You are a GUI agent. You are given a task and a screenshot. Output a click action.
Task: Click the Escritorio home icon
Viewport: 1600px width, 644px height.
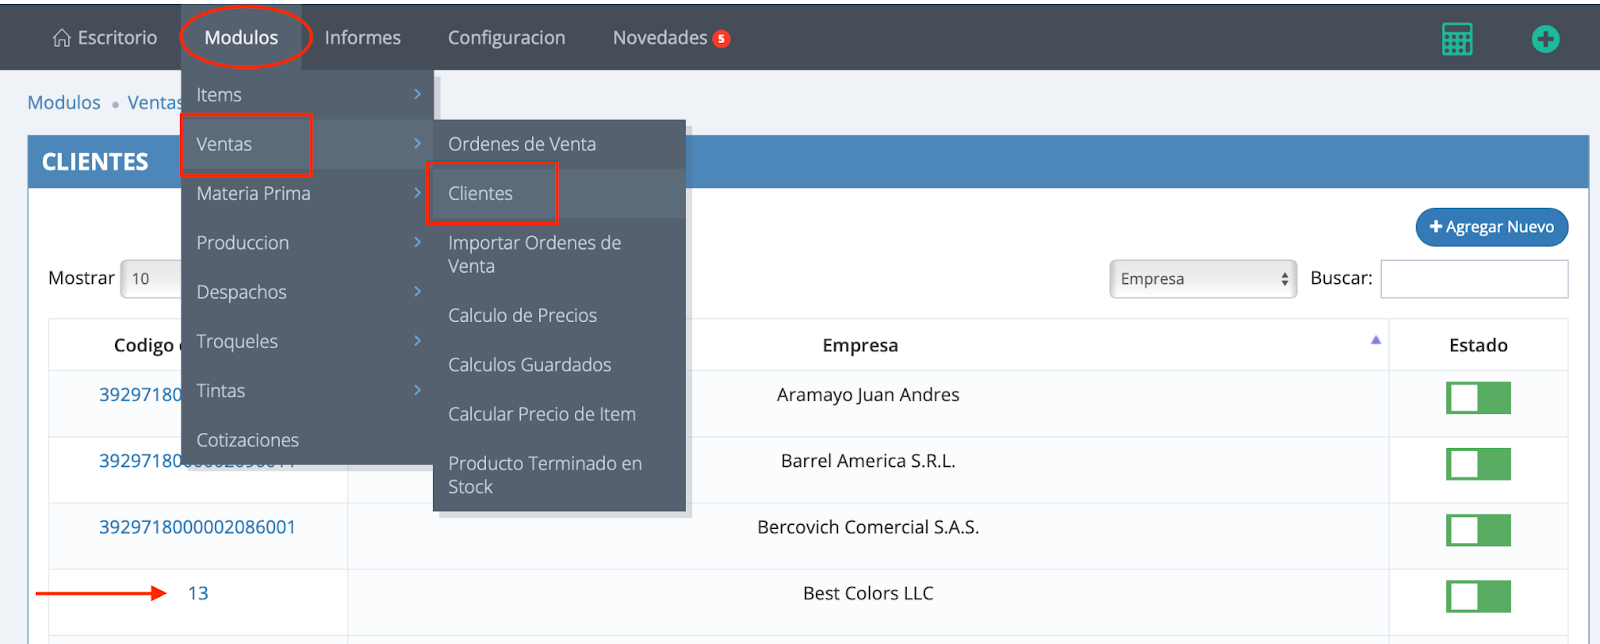[x=62, y=38]
